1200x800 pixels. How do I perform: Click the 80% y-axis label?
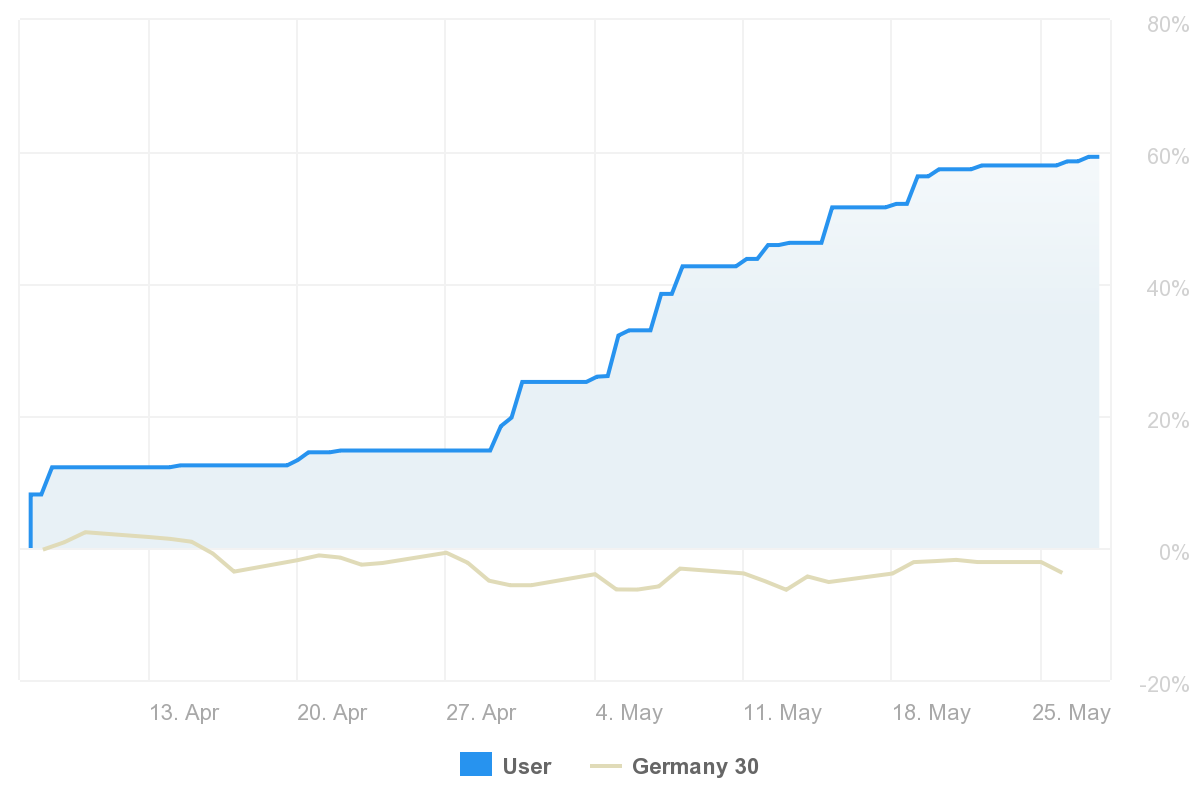(x=1166, y=24)
